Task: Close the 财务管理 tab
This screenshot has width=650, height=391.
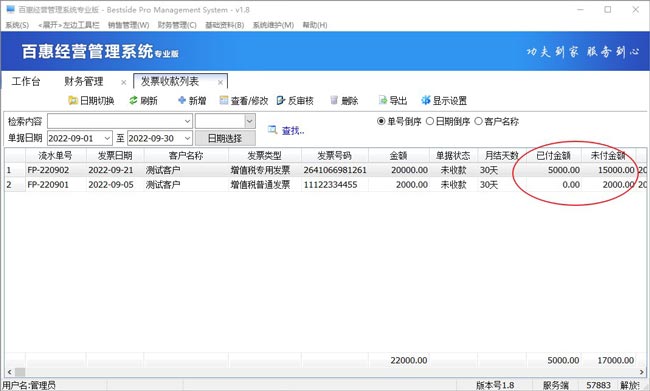Action: (x=124, y=83)
